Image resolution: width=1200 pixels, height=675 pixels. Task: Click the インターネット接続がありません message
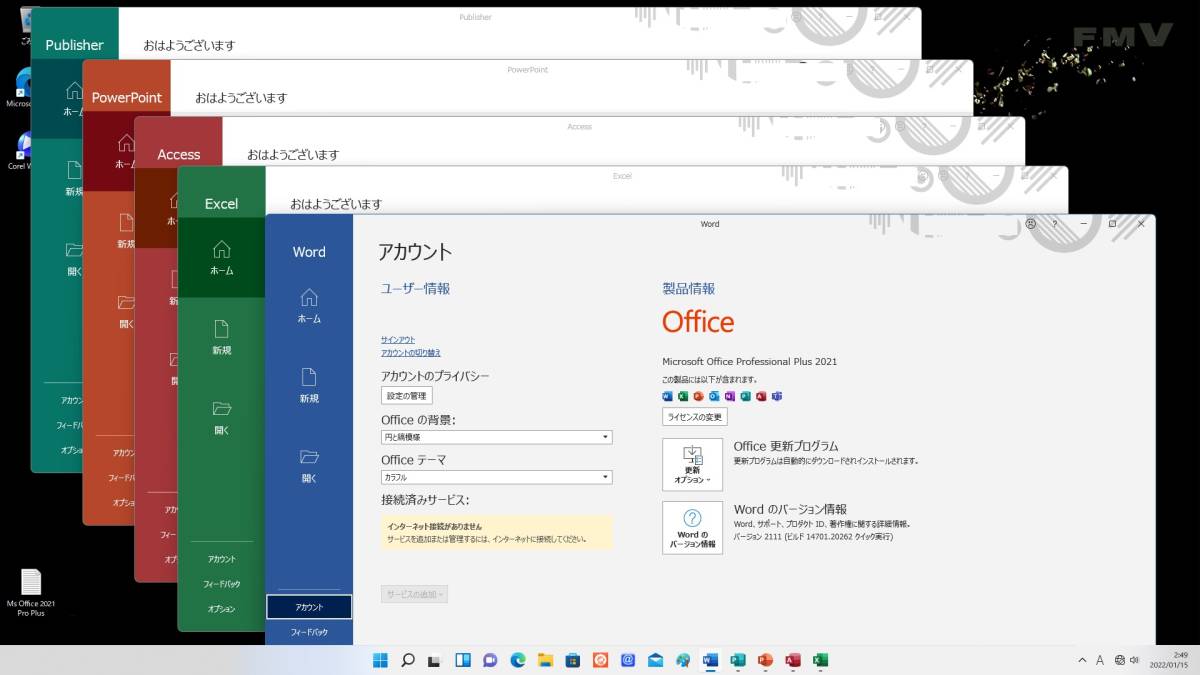click(434, 526)
